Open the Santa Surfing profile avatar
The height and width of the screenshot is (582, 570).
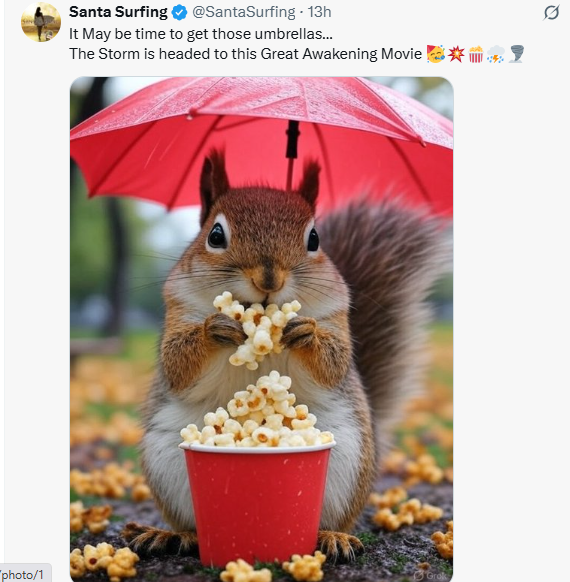[41, 22]
